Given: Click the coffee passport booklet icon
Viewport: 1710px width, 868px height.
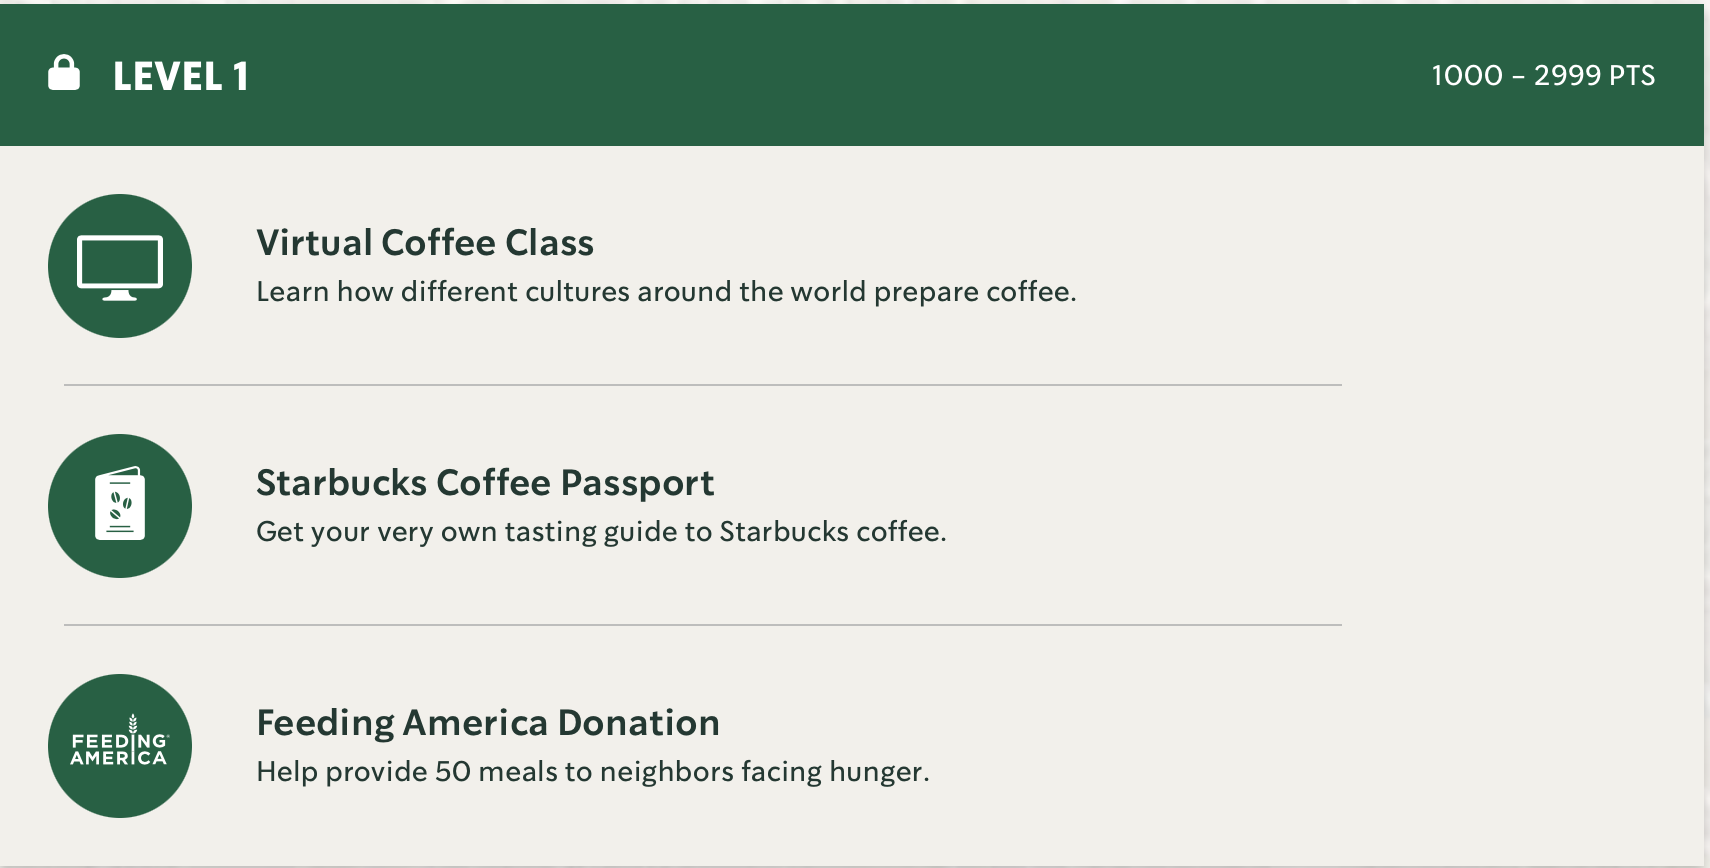Looking at the screenshot, I should point(120,506).
